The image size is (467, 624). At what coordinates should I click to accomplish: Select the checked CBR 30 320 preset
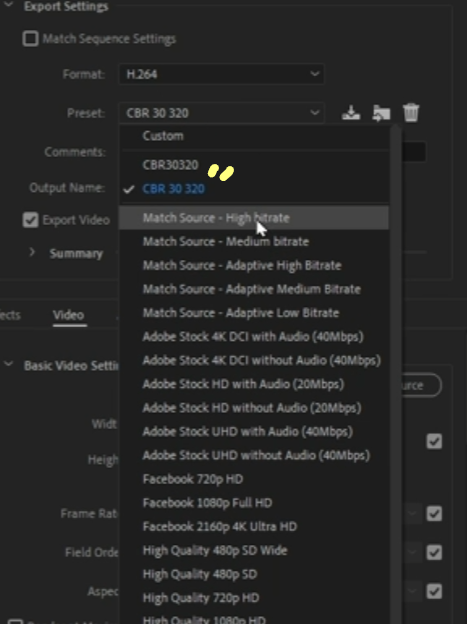pos(254,189)
